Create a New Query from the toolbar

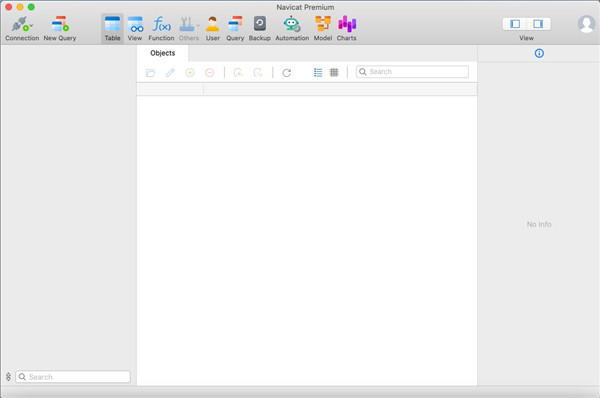[x=60, y=29]
